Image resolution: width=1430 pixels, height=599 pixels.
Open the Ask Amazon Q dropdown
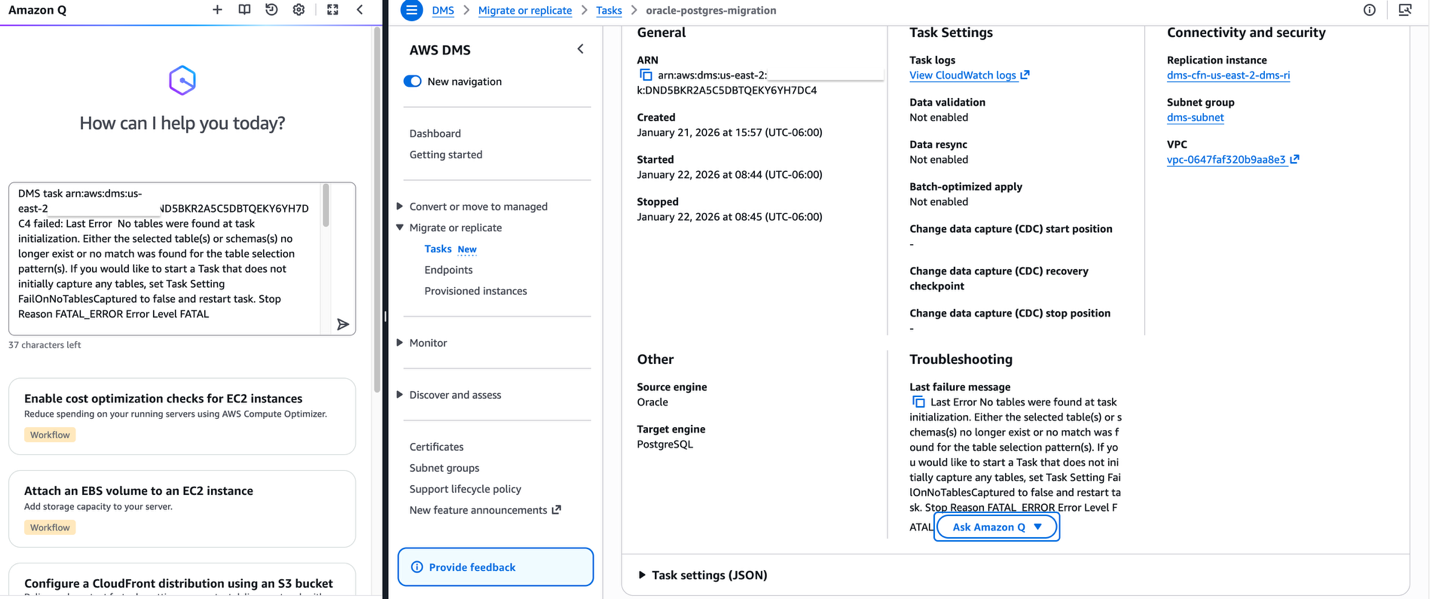coord(996,525)
